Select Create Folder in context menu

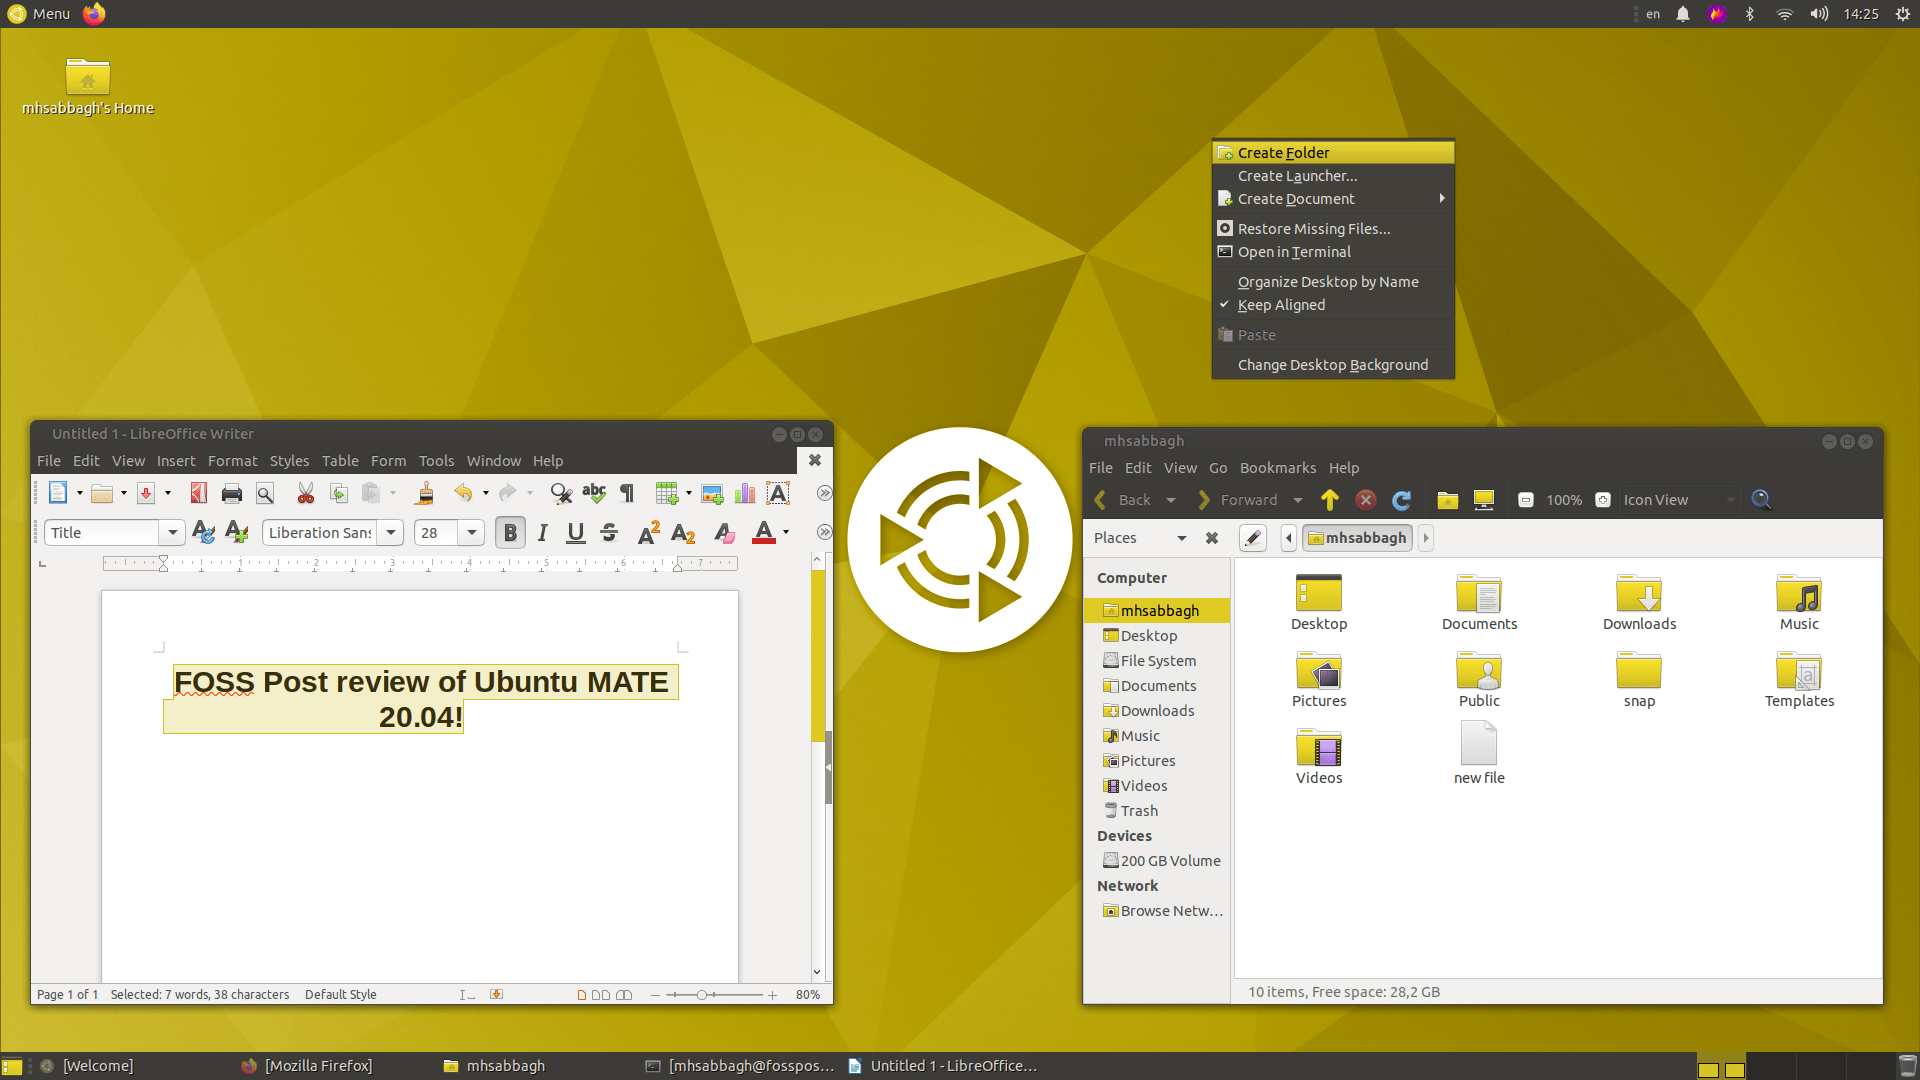pos(1283,153)
